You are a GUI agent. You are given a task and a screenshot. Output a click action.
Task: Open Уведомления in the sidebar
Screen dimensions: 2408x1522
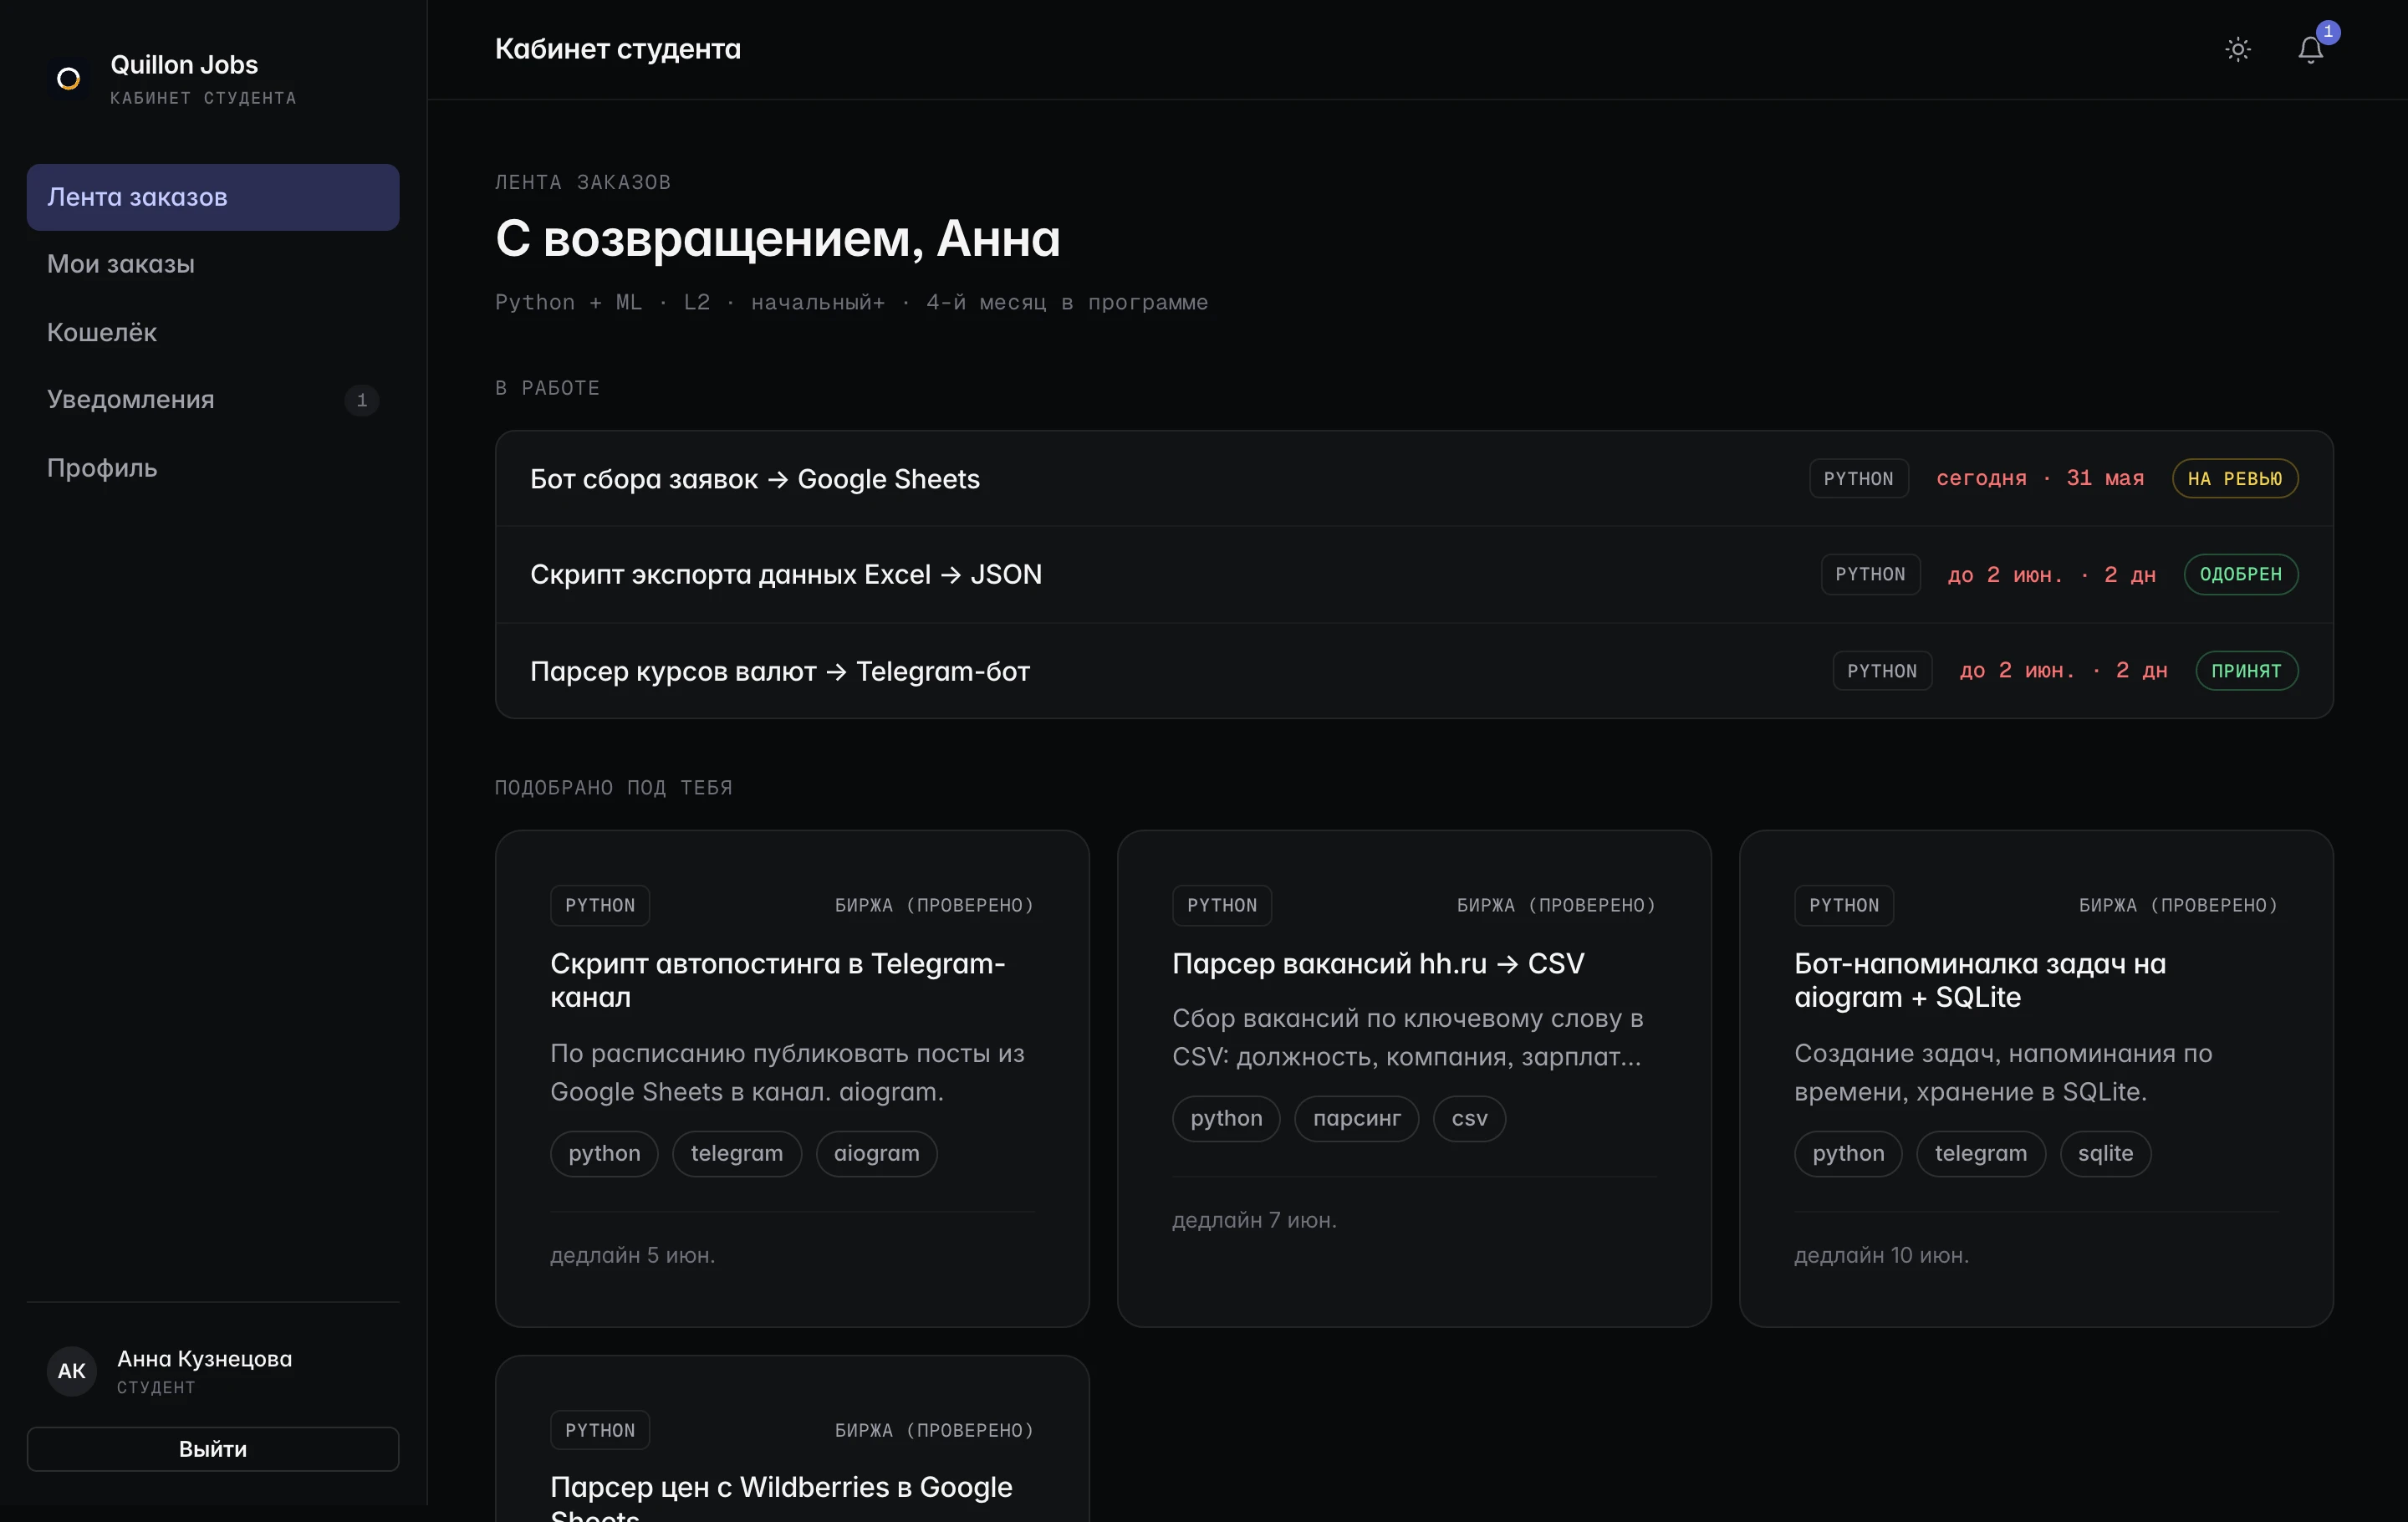[x=213, y=399]
